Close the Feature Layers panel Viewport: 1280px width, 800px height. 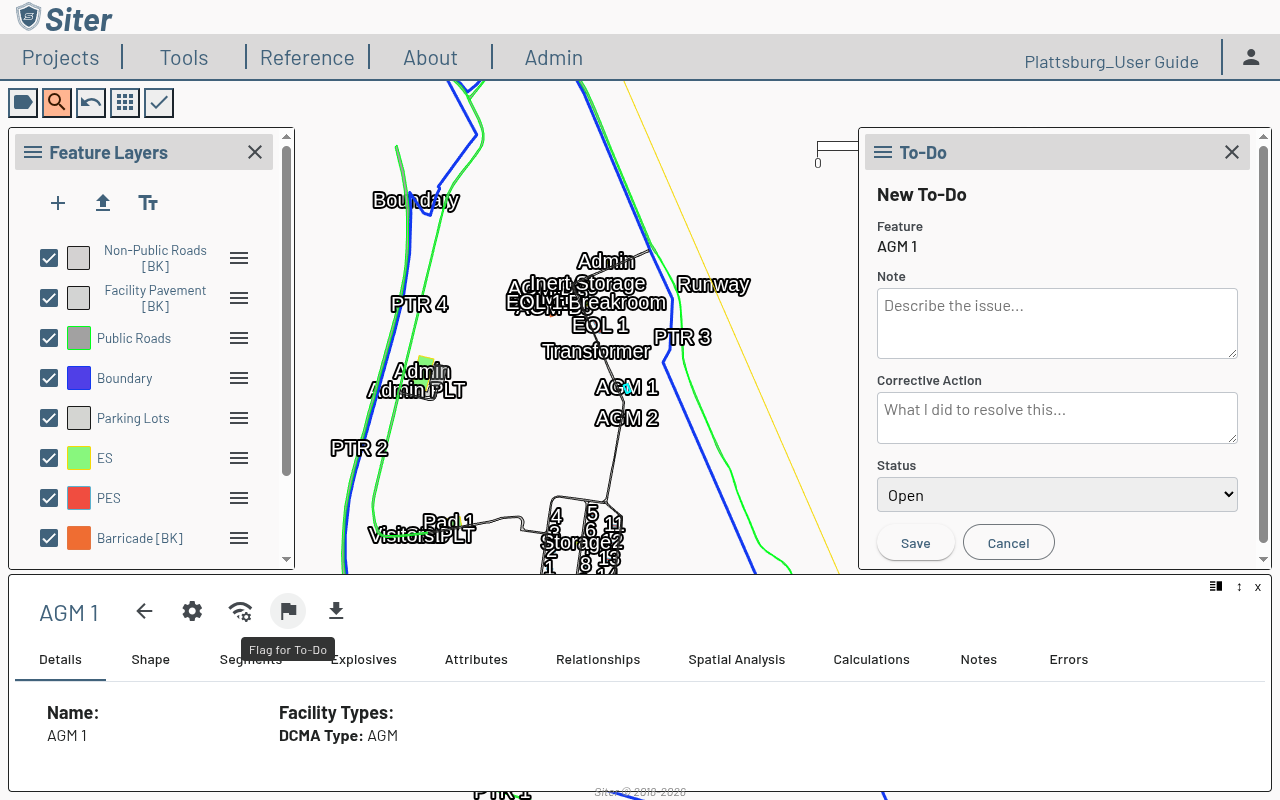[x=255, y=152]
